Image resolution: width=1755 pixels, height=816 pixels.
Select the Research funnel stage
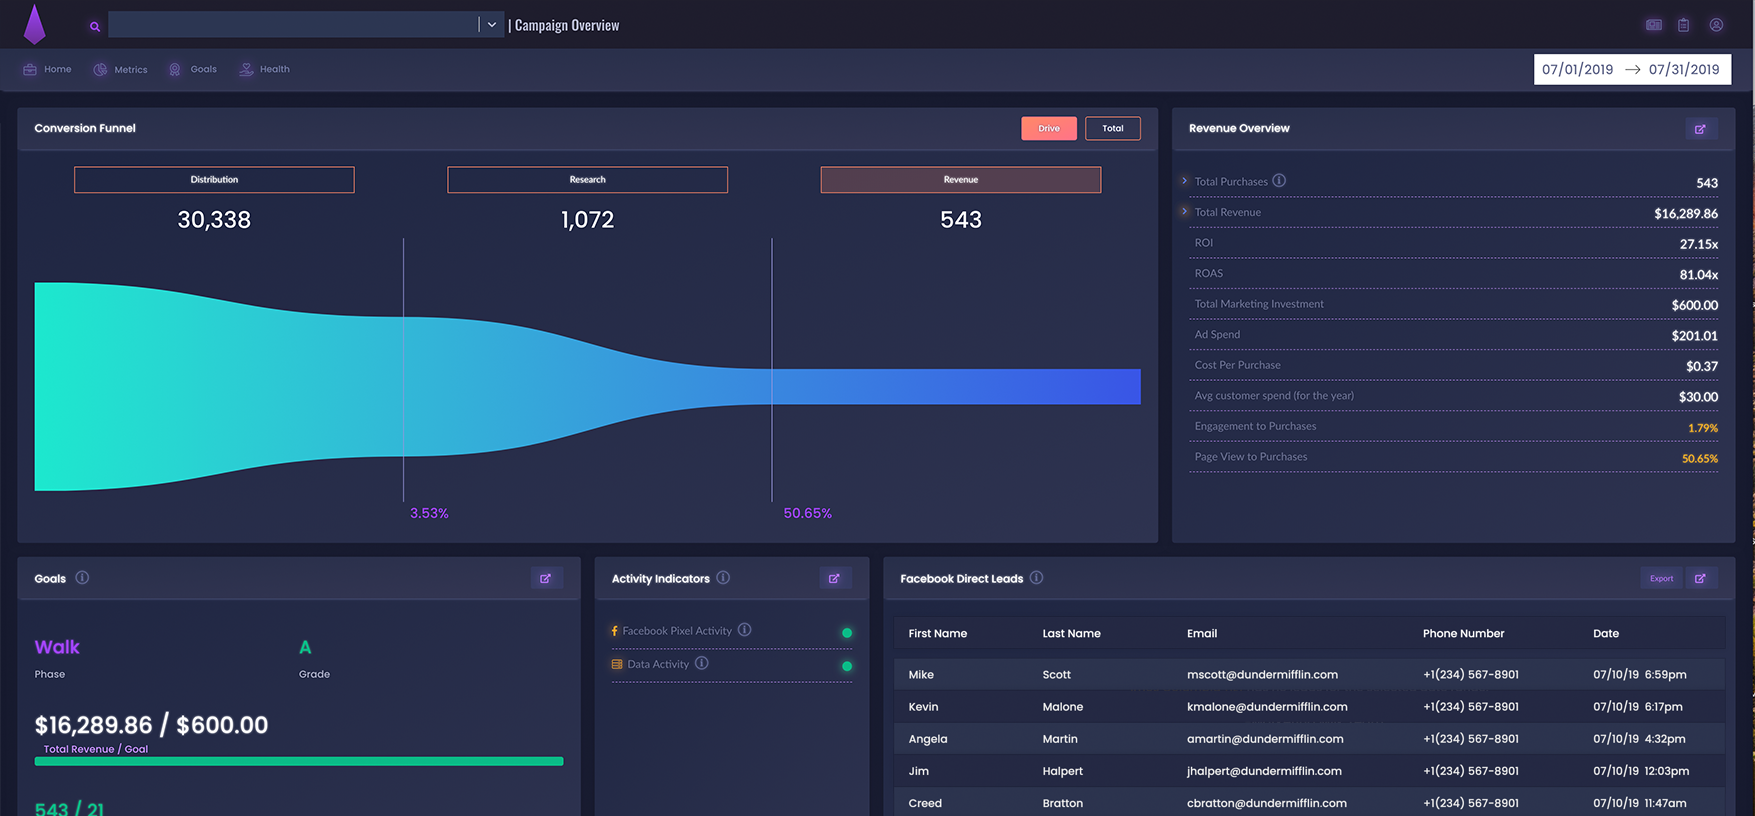588,180
